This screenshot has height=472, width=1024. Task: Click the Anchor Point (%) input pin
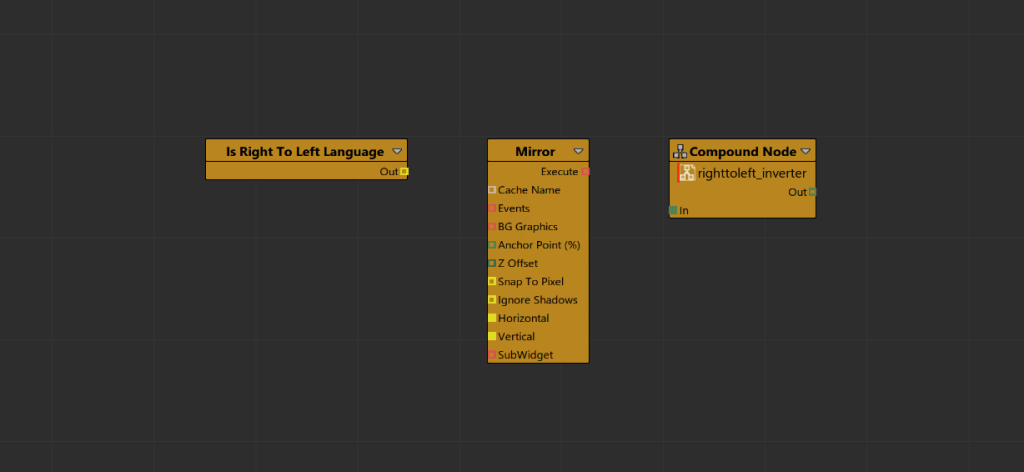pyautogui.click(x=492, y=245)
